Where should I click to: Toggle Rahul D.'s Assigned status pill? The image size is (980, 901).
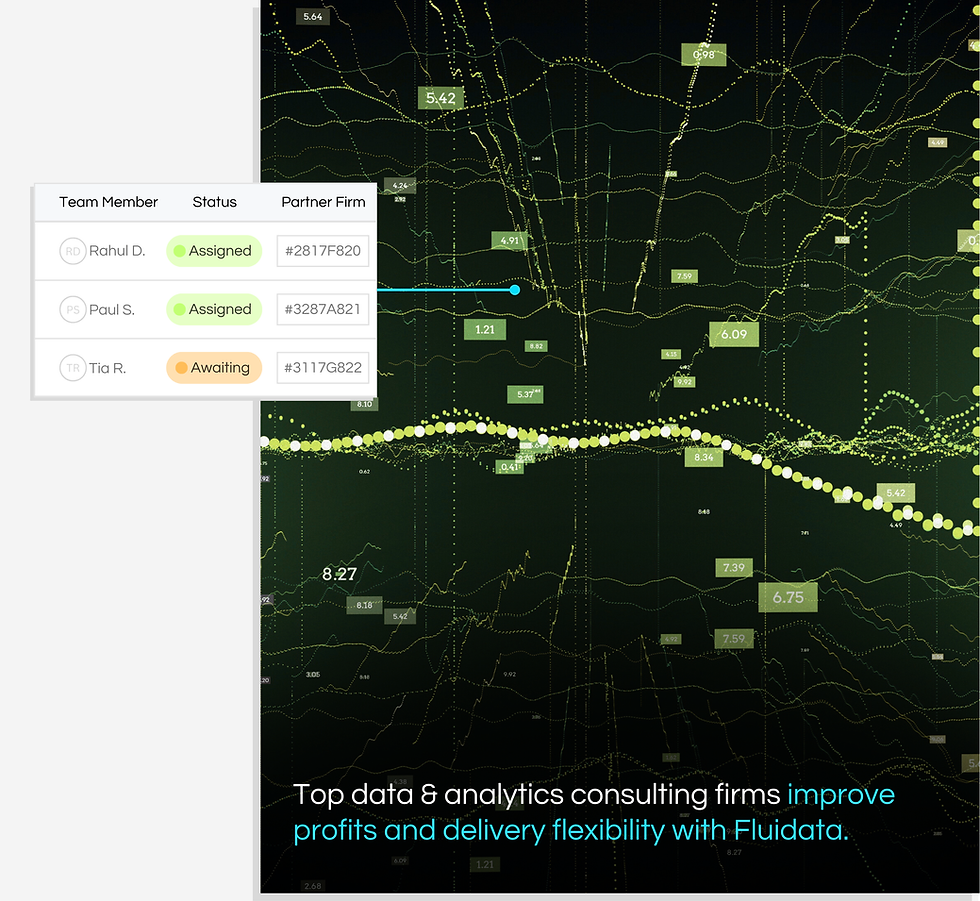point(213,251)
